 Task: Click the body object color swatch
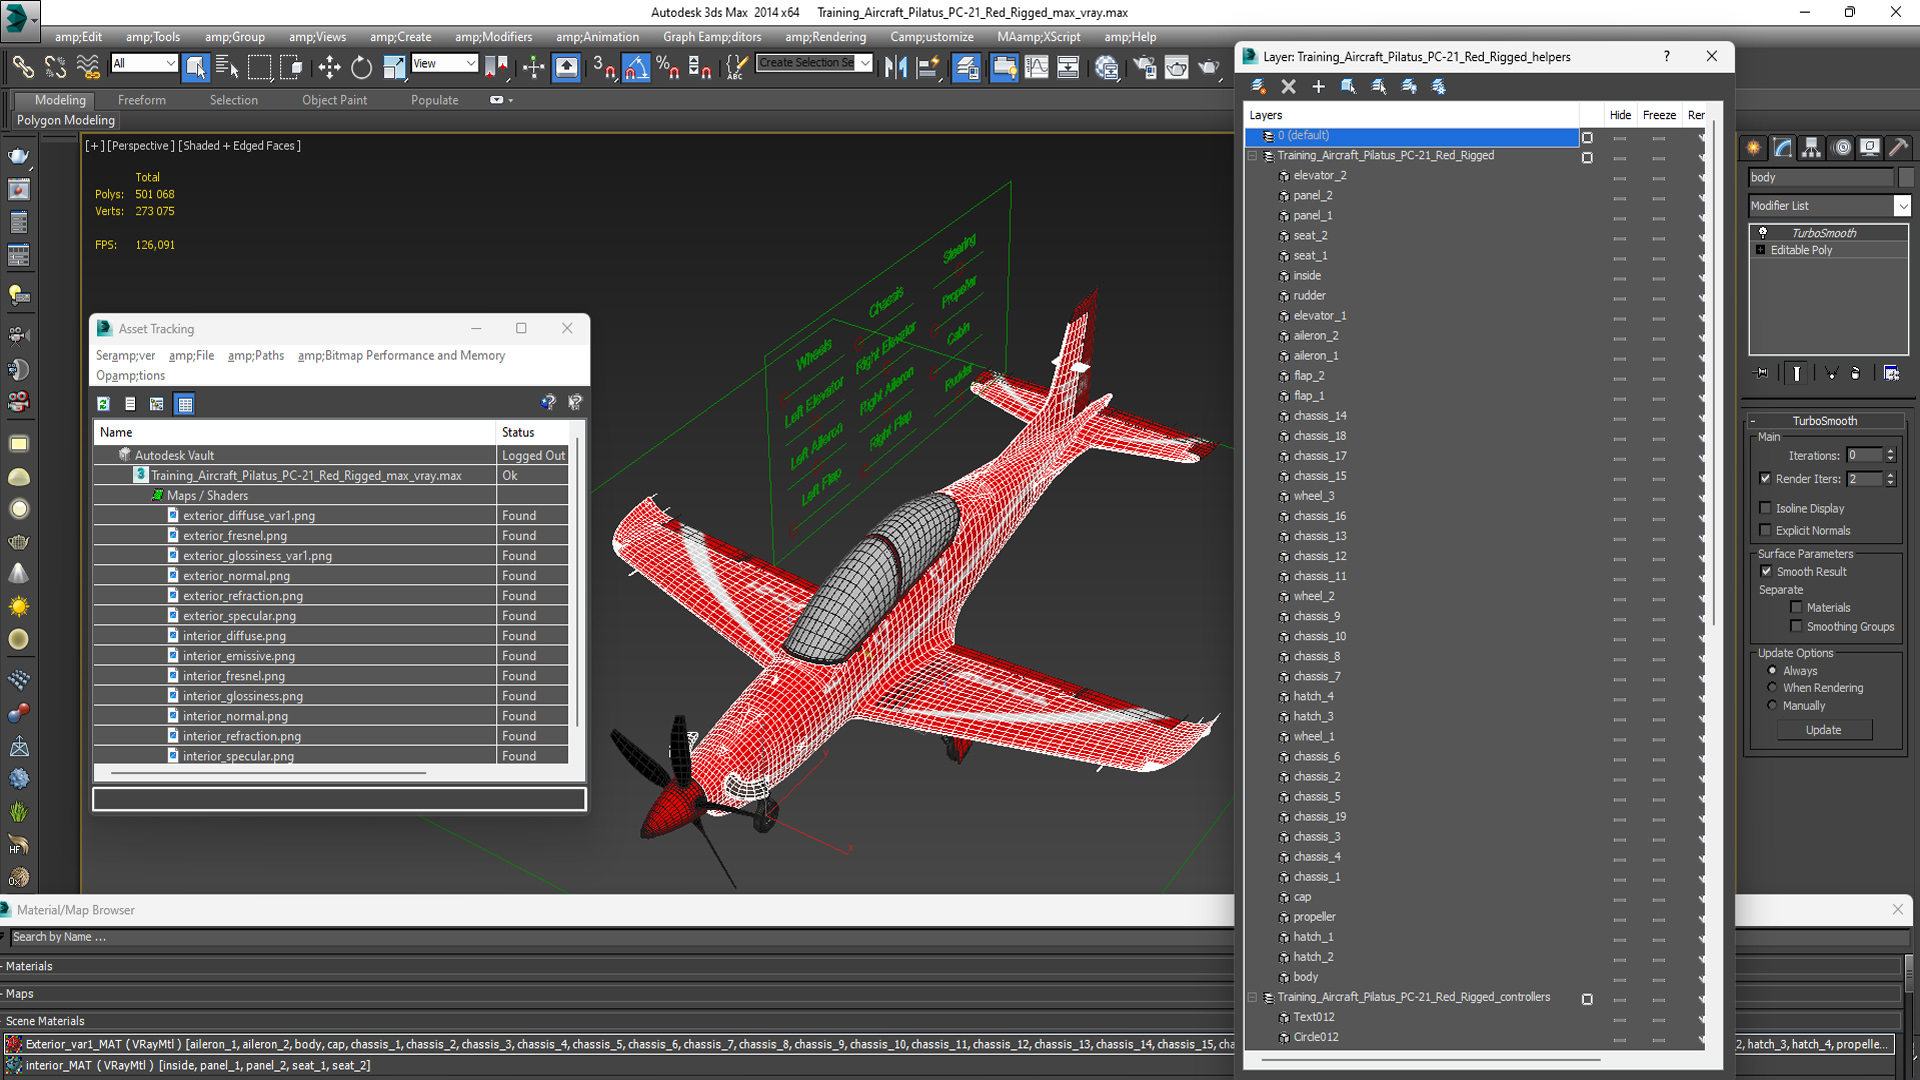[1905, 177]
